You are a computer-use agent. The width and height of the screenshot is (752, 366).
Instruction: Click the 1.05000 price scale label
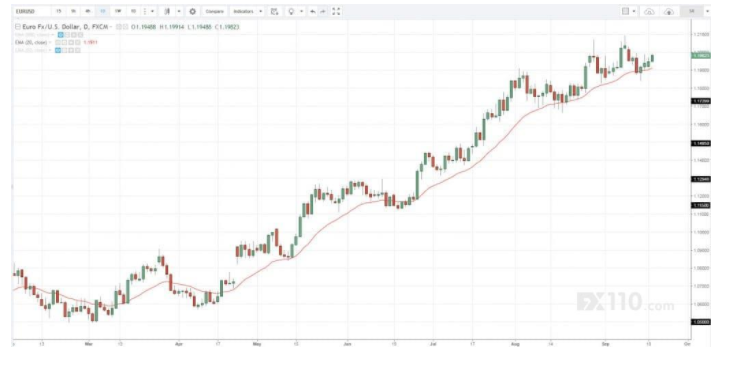701,322
